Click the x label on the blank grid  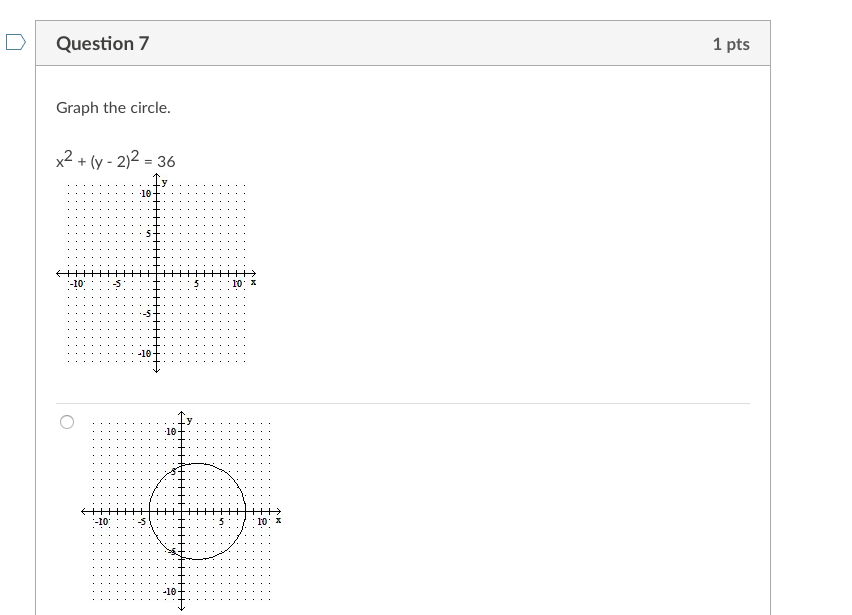tap(252, 282)
